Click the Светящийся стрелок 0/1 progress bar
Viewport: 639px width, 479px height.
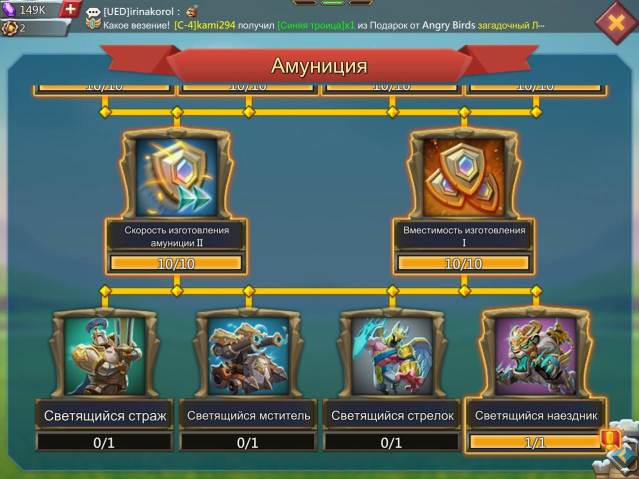tap(392, 442)
